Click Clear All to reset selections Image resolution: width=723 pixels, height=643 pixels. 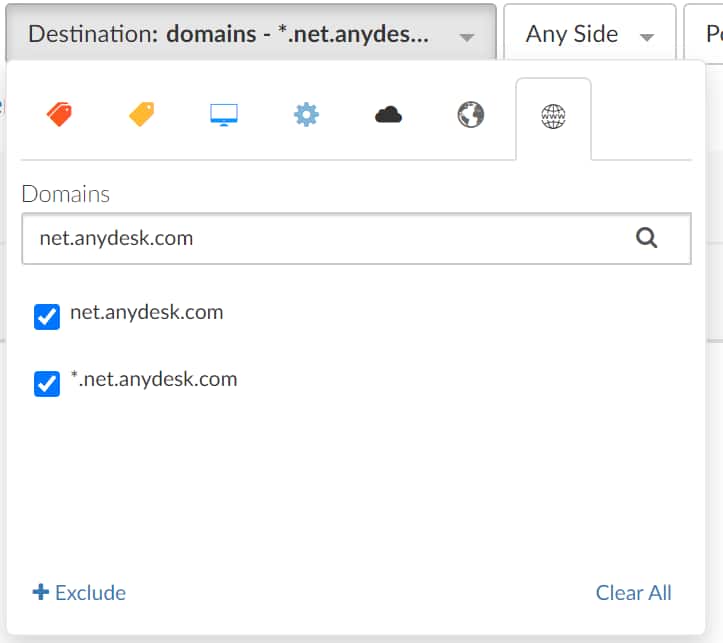tap(633, 592)
